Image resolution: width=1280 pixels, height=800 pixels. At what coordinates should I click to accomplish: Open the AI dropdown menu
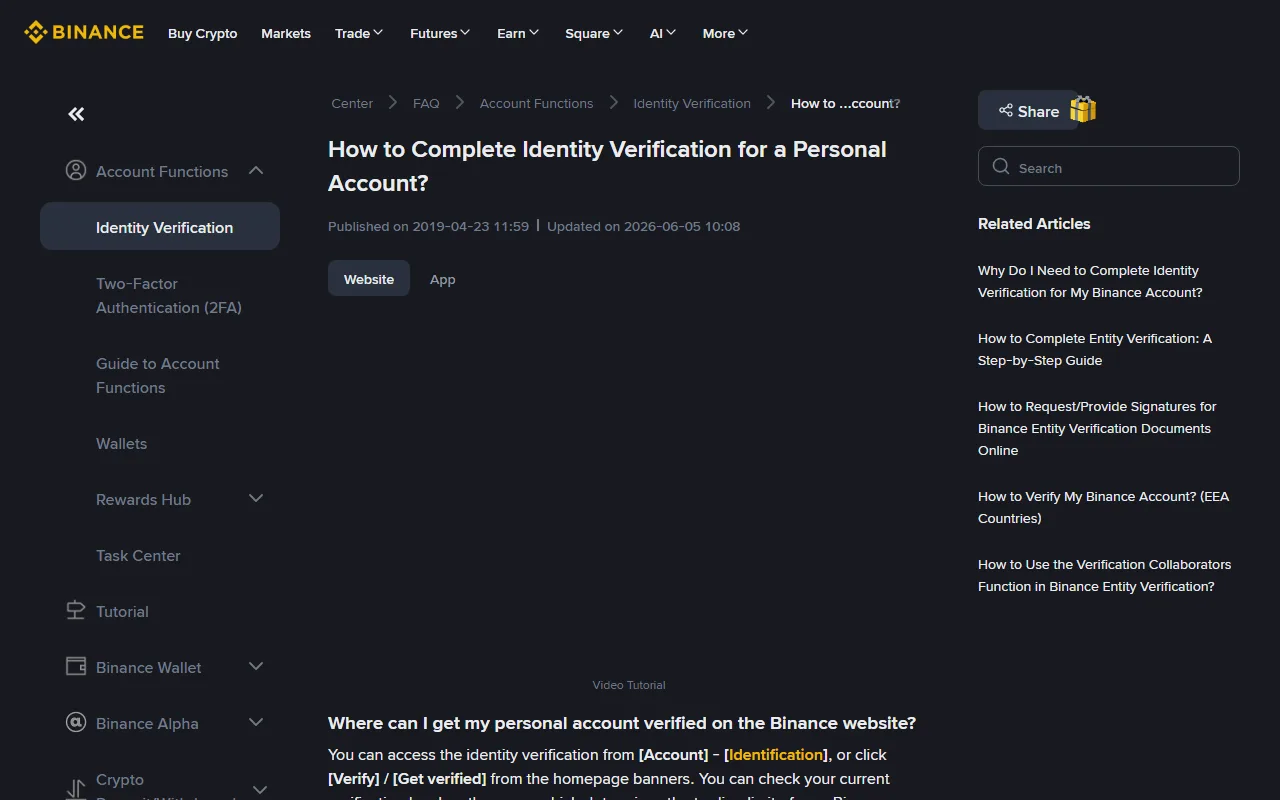[x=663, y=33]
